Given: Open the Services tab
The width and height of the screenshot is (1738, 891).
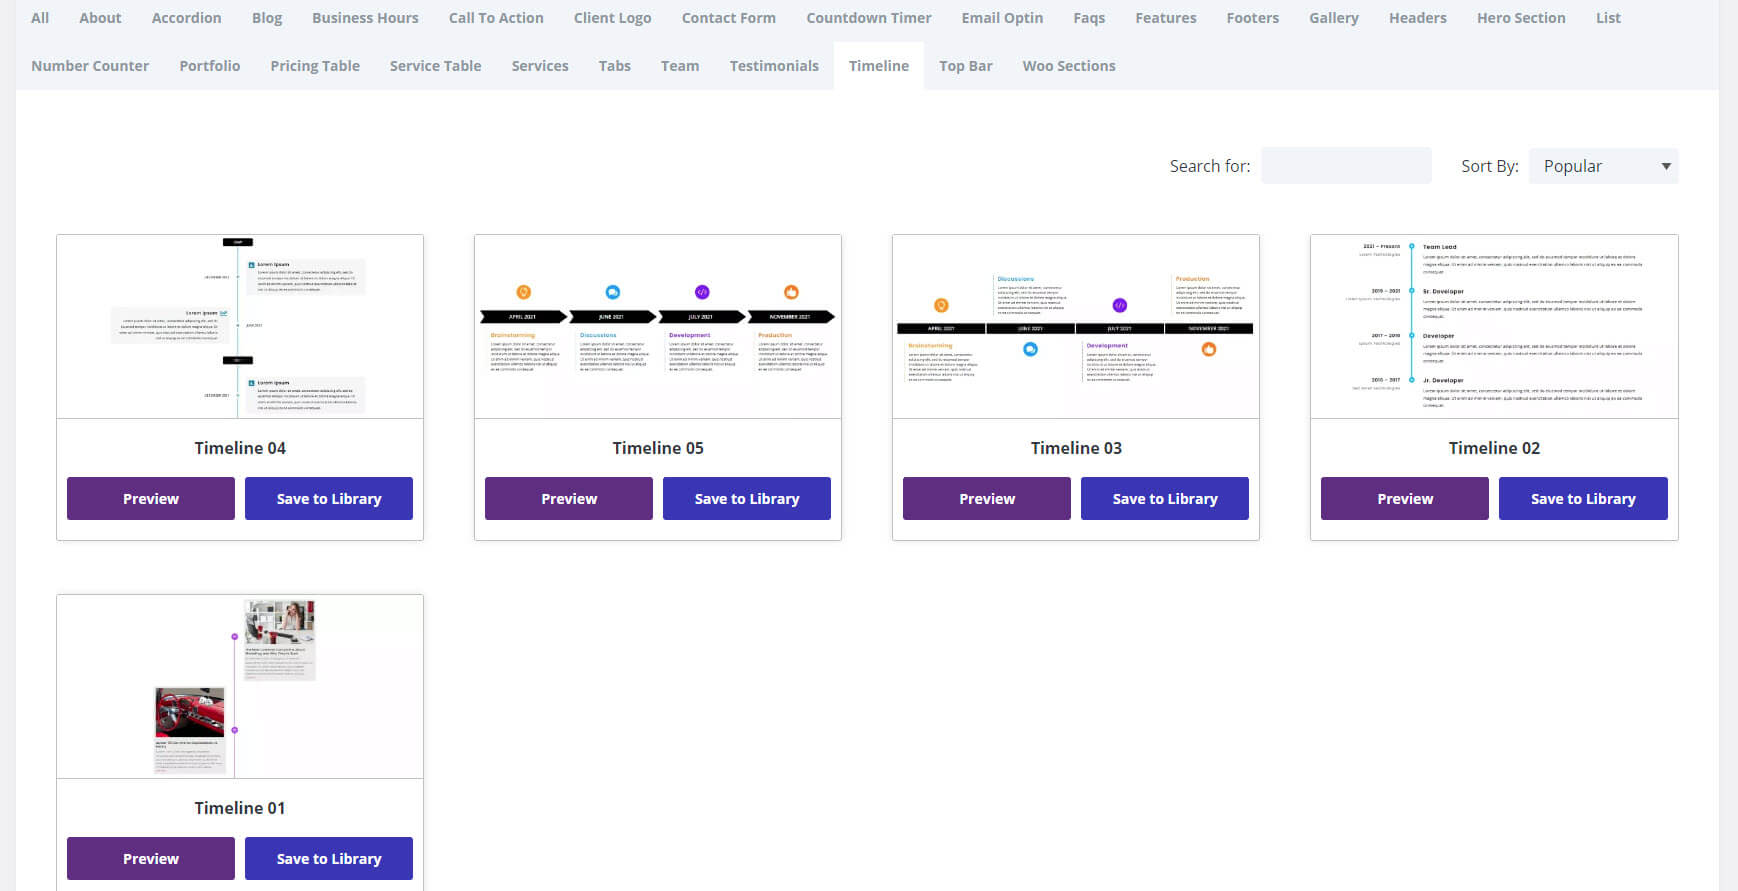Looking at the screenshot, I should (x=540, y=66).
